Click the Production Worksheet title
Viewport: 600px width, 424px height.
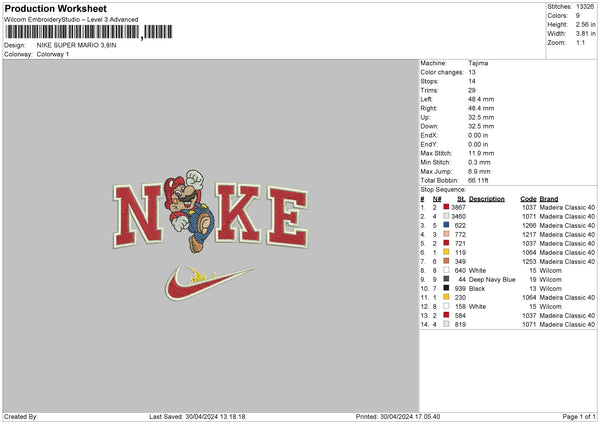(55, 8)
